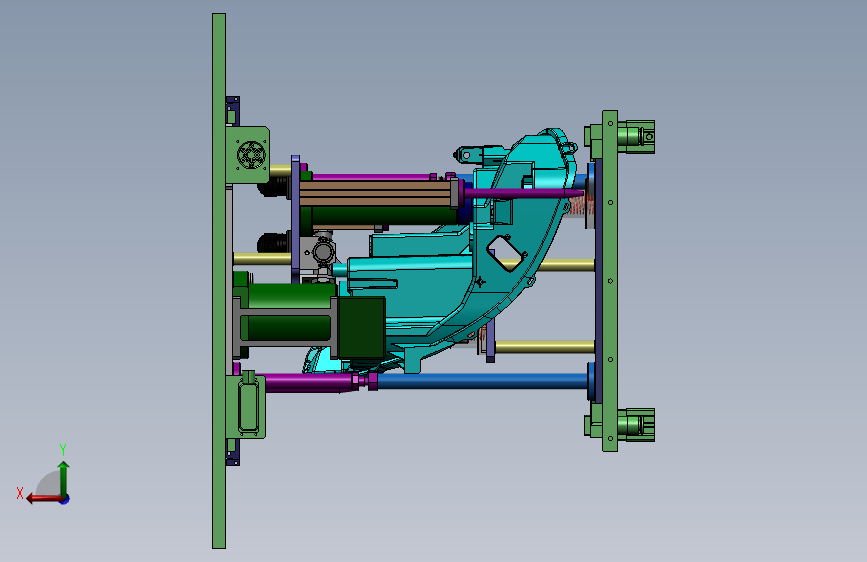Click the blue Z axis dot of the triad
The image size is (867, 562).
[x=65, y=500]
